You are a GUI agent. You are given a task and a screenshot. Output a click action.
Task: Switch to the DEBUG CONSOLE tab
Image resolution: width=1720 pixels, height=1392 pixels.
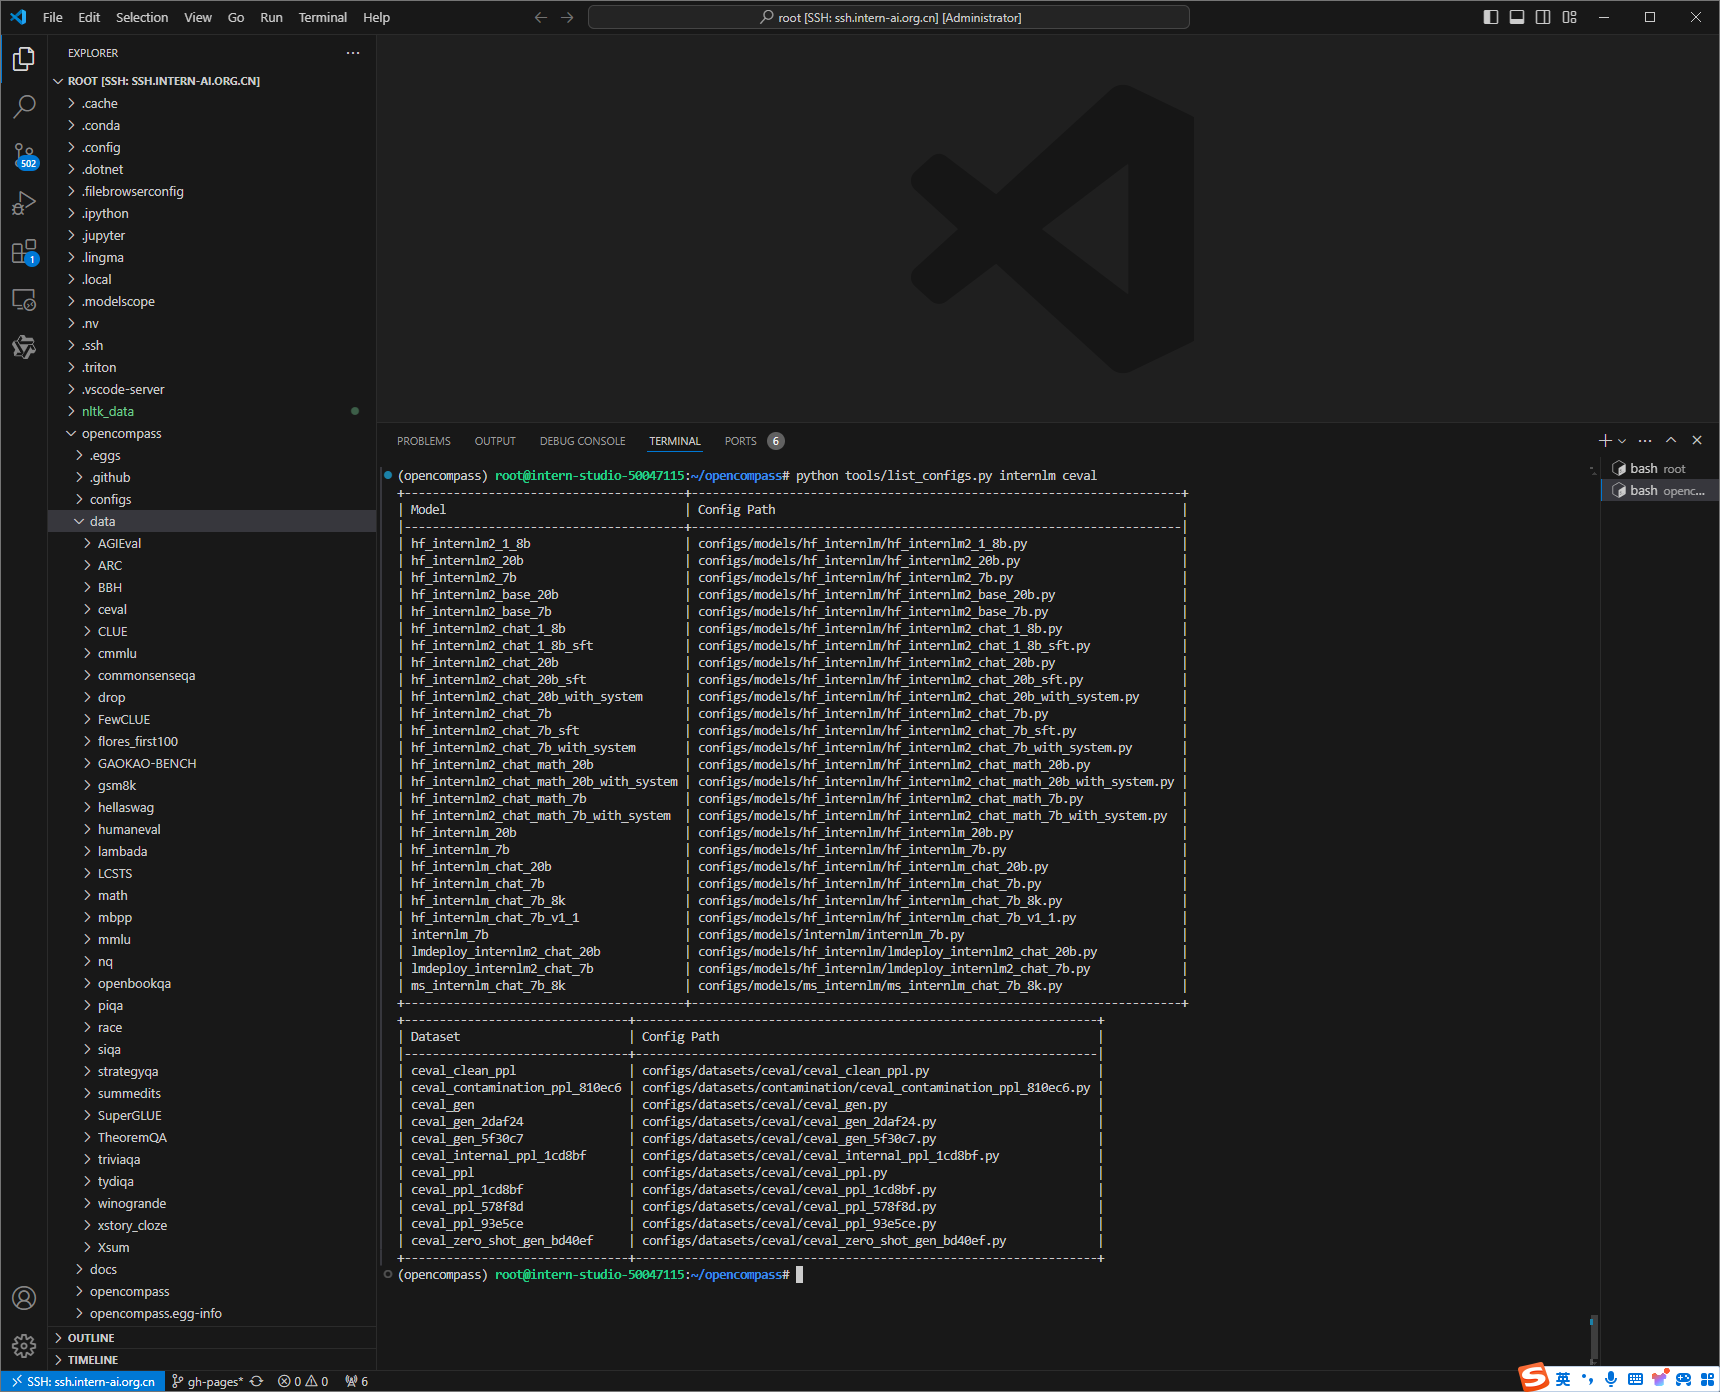[582, 441]
